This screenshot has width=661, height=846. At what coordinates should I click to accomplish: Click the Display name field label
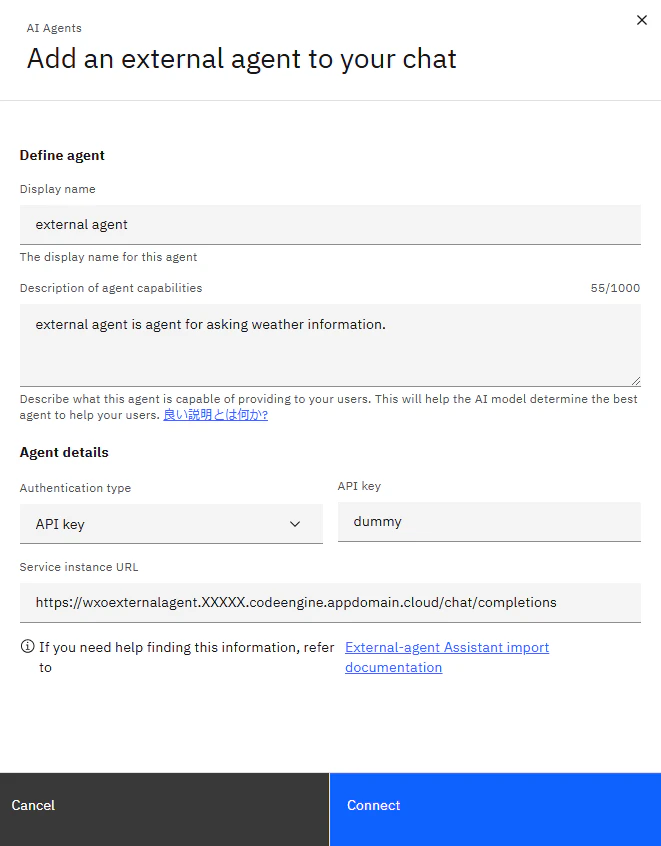point(58,189)
